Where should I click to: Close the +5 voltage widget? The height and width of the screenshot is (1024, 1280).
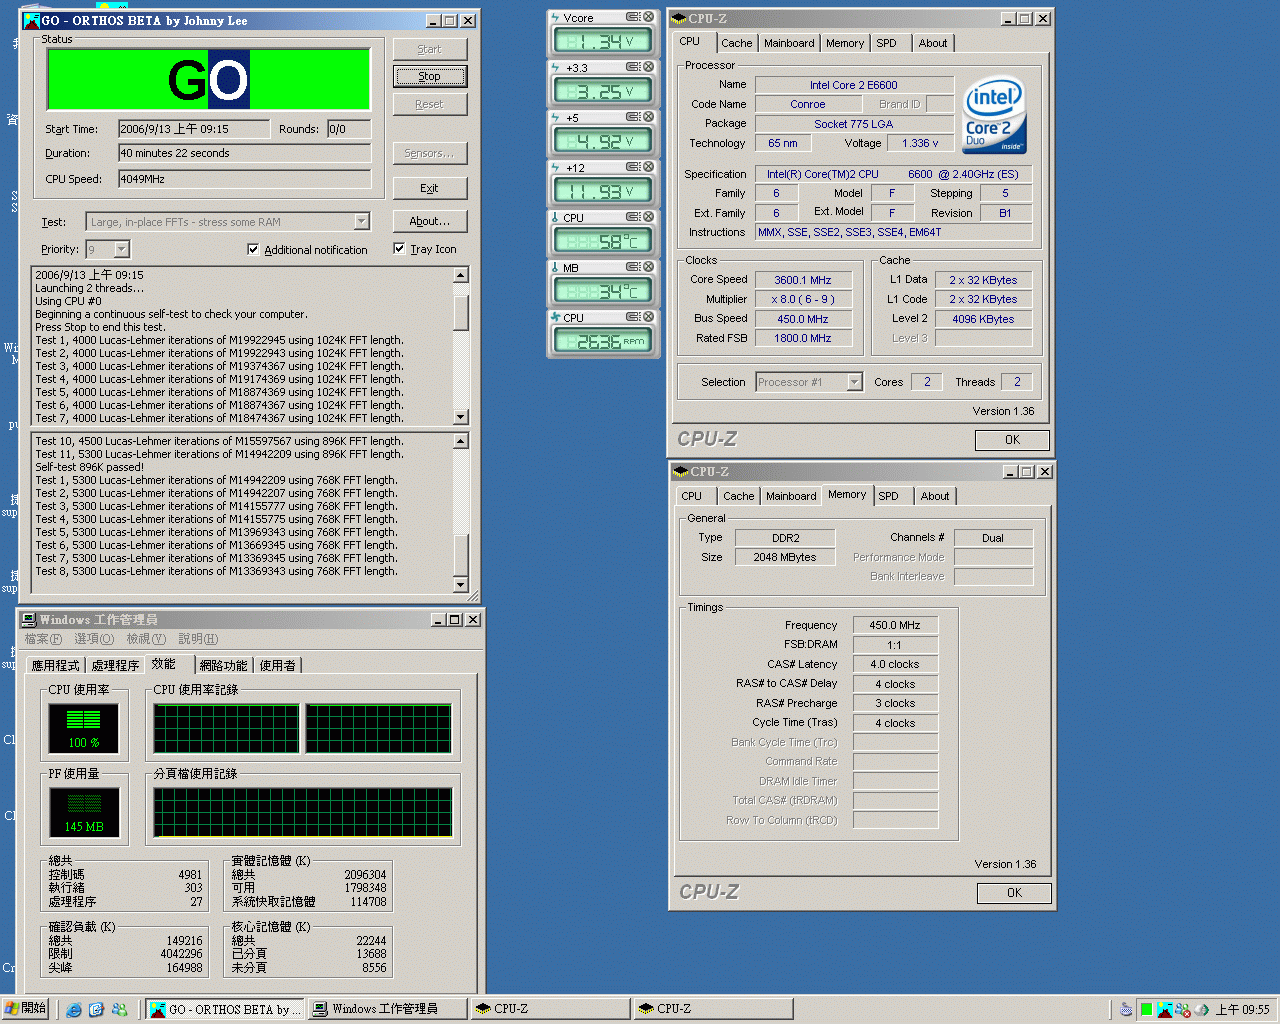(x=648, y=117)
